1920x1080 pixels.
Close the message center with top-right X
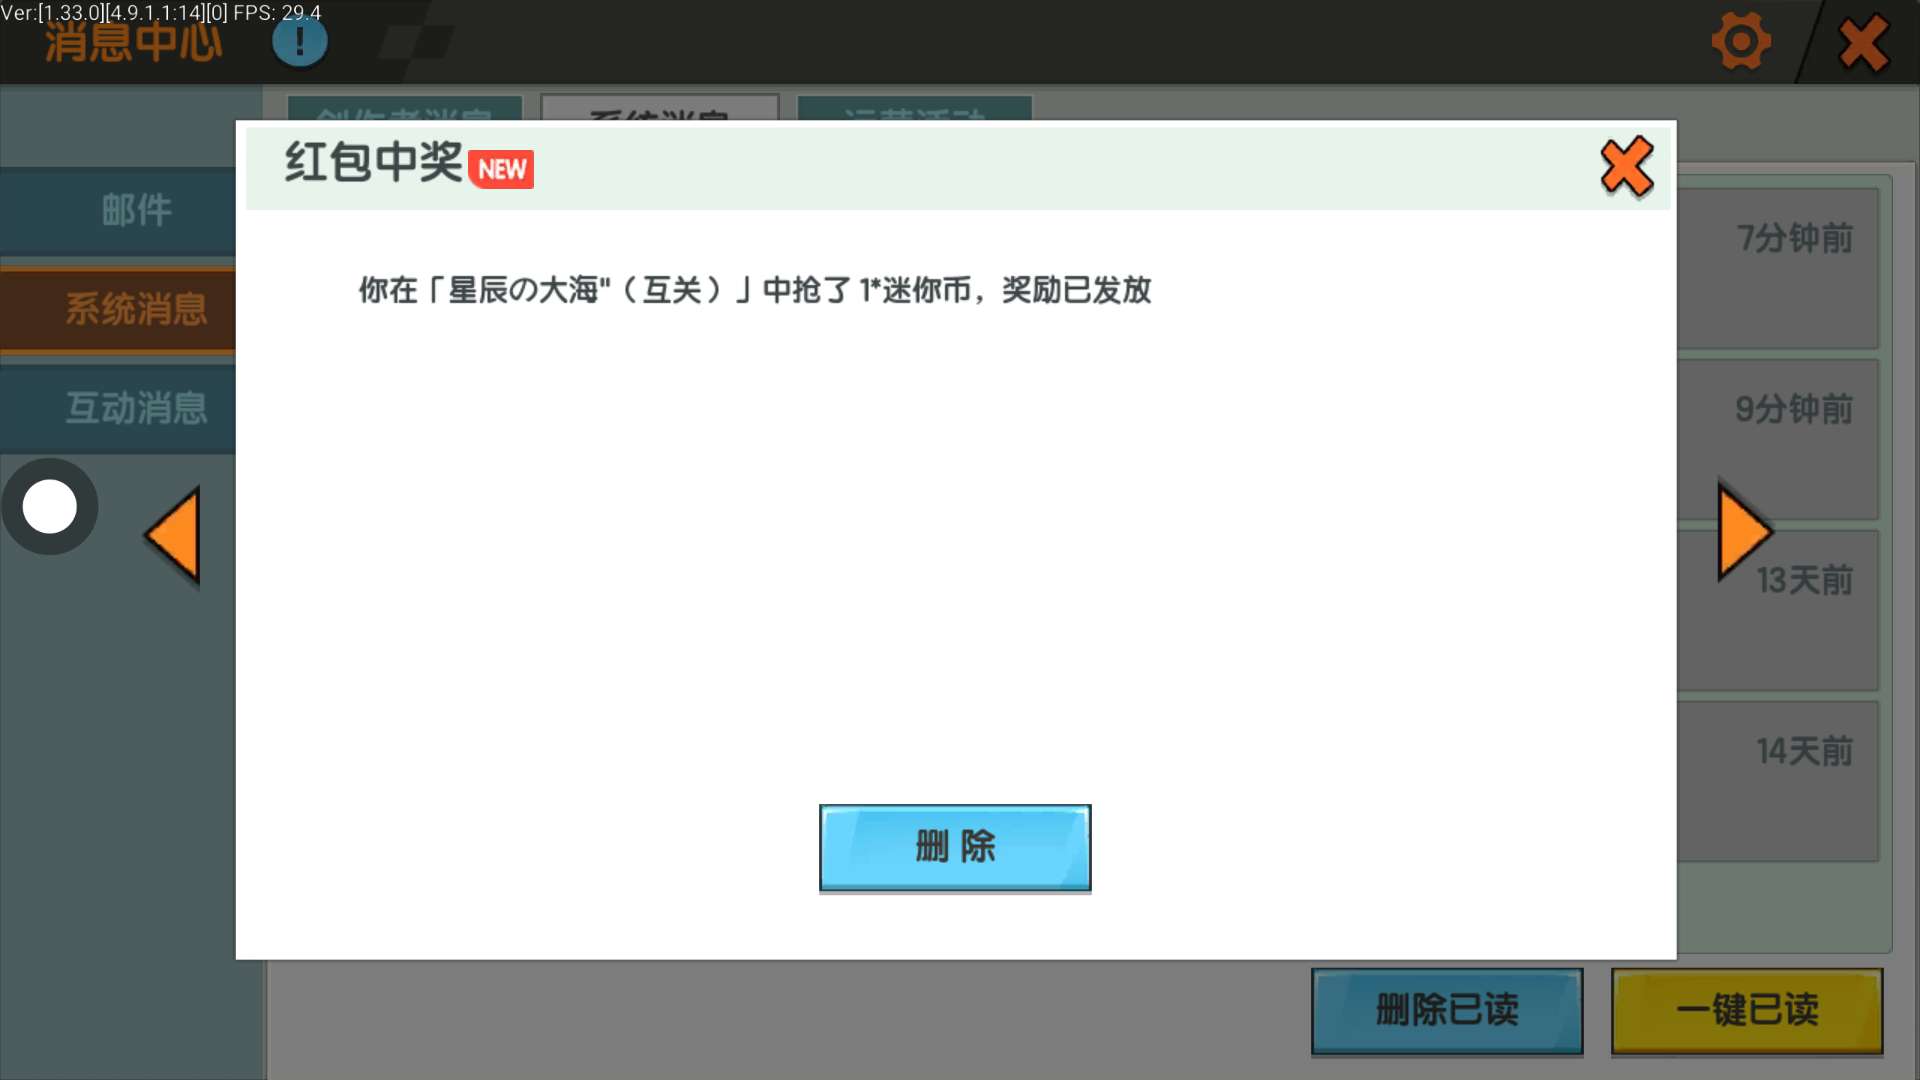(1863, 44)
